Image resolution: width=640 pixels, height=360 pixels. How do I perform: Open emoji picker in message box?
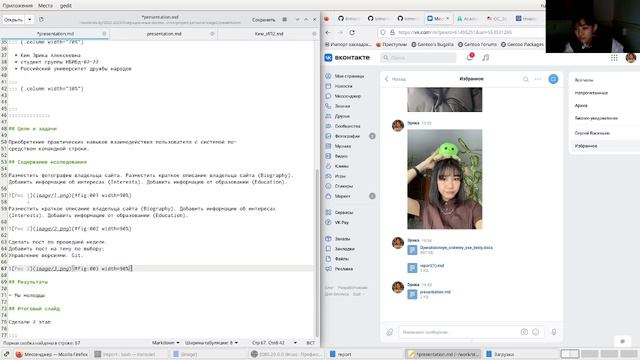point(536,332)
